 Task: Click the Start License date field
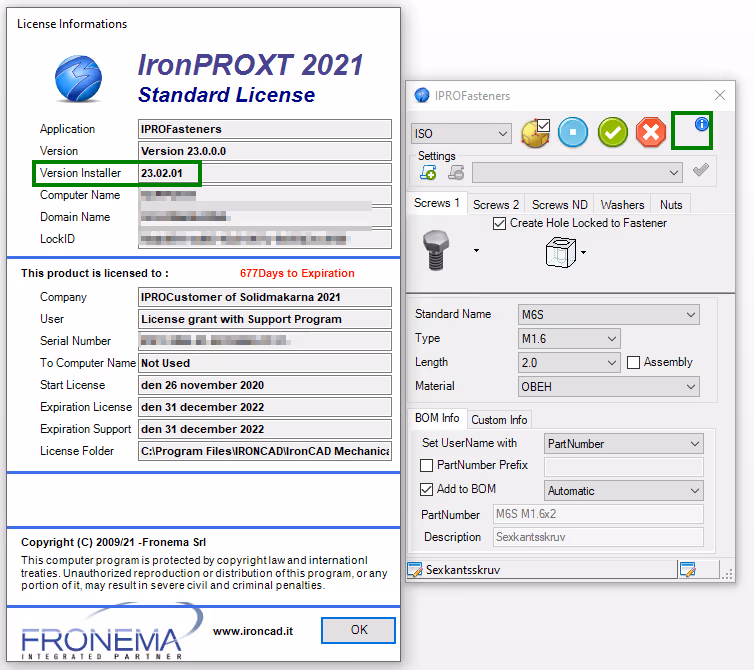click(264, 385)
